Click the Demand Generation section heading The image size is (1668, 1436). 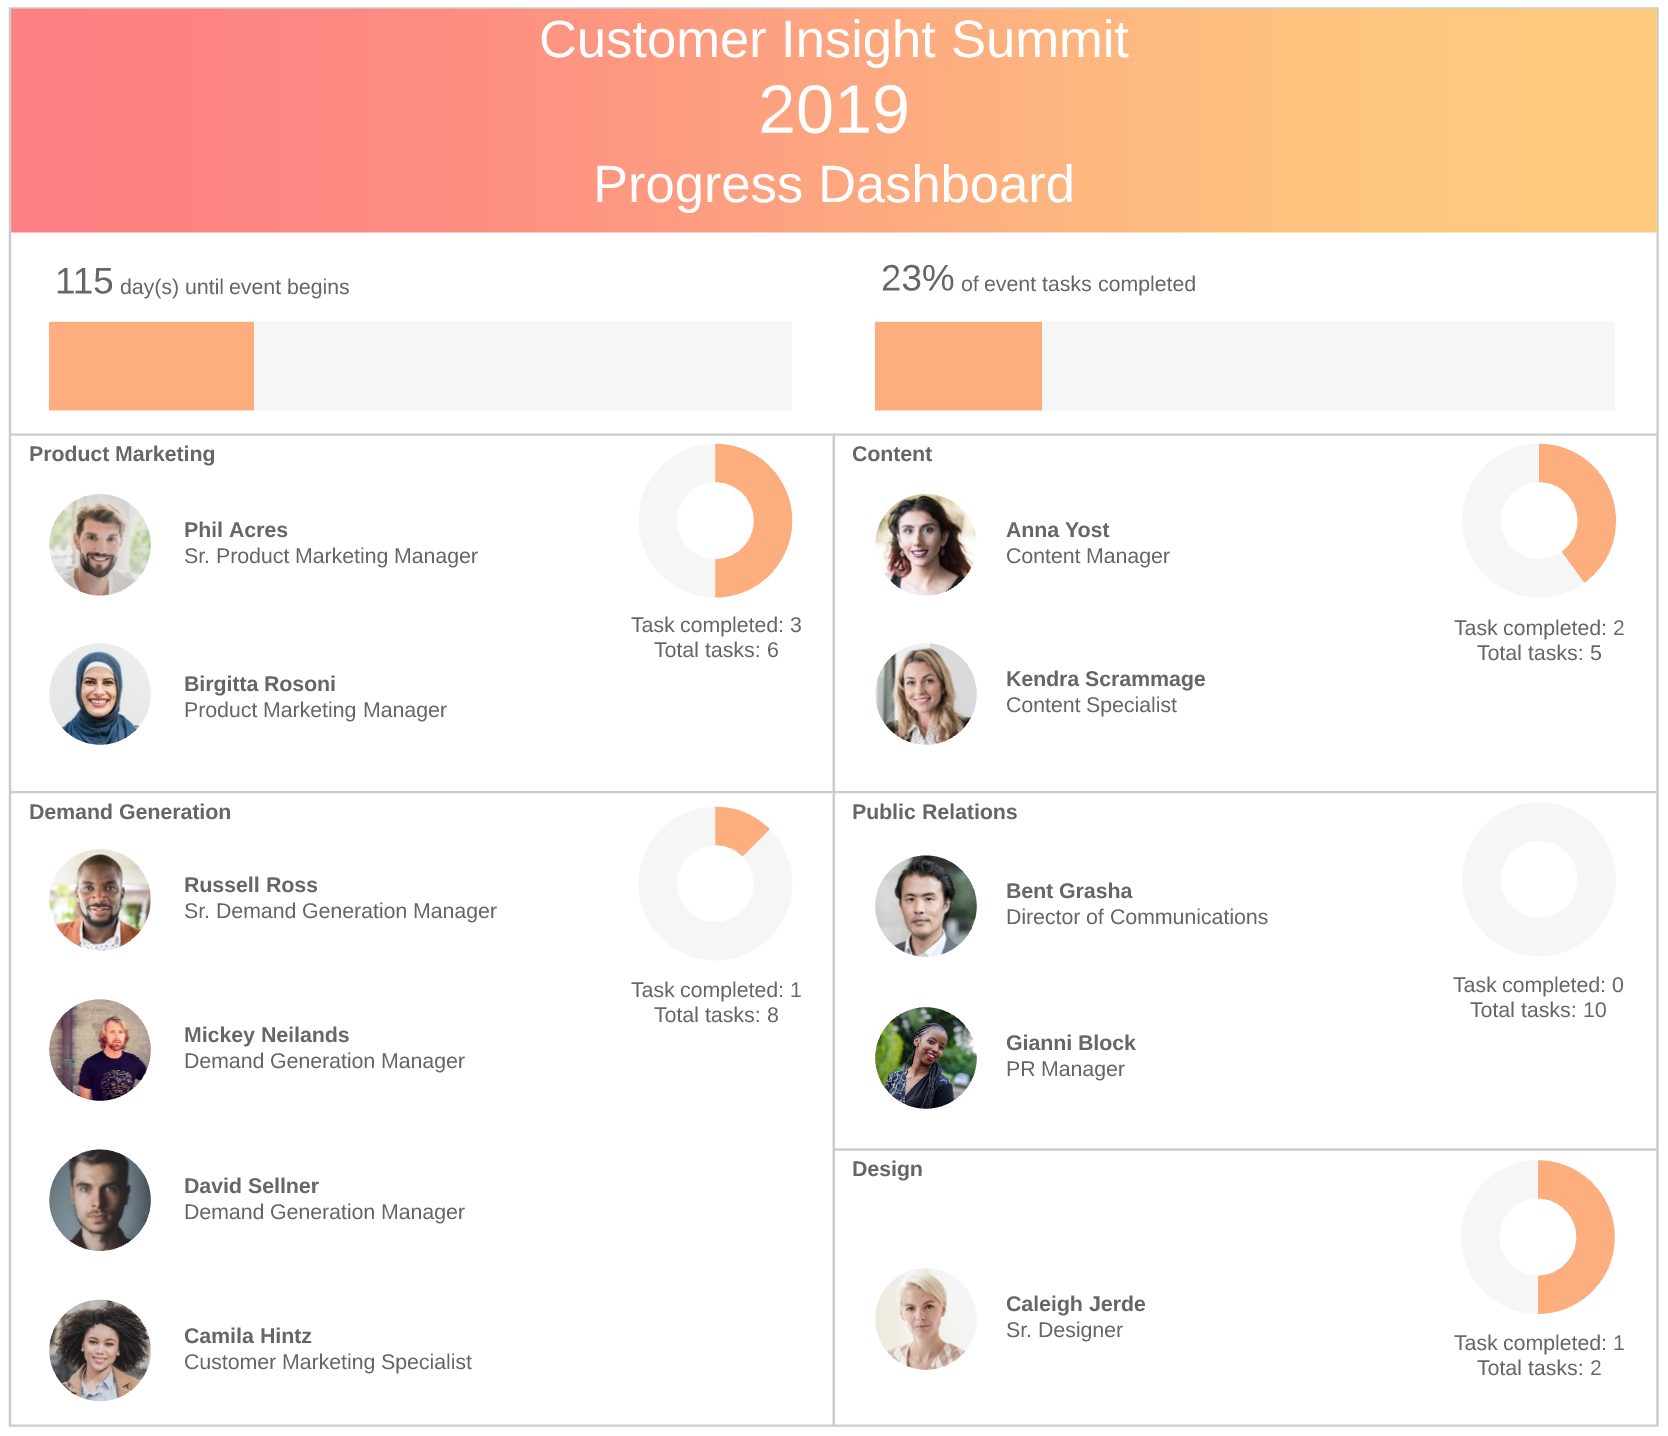130,812
